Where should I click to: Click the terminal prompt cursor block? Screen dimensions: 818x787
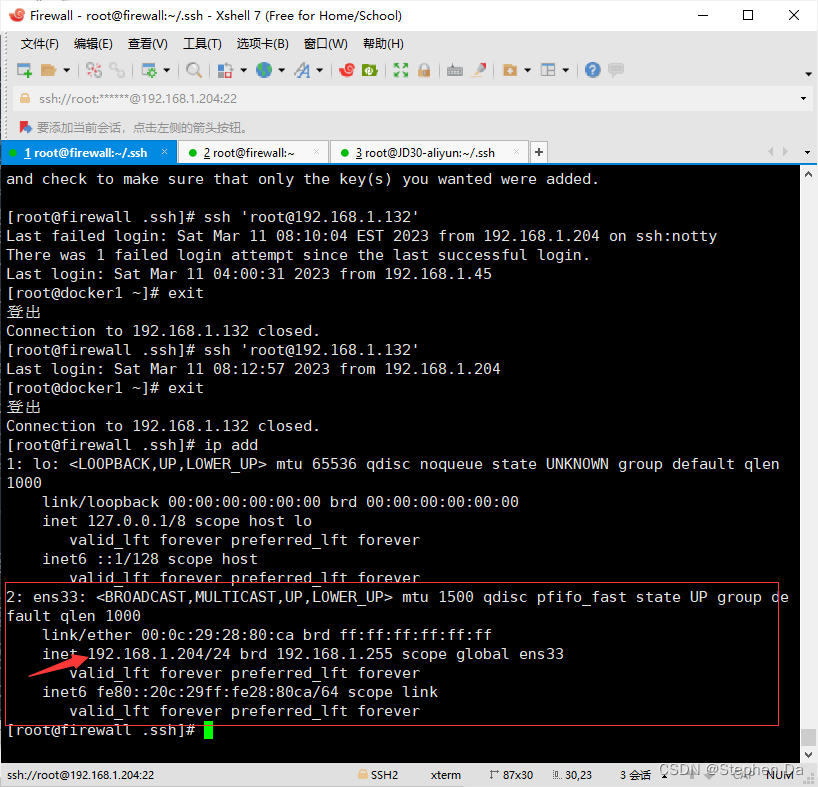click(x=208, y=730)
